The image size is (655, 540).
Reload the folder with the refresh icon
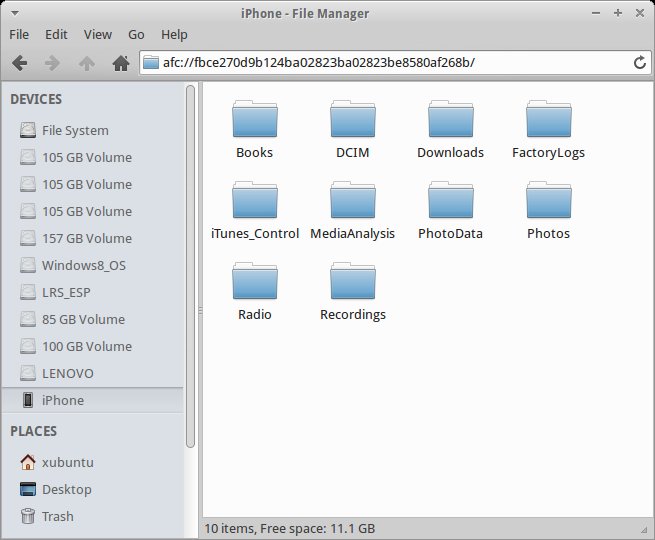(640, 63)
